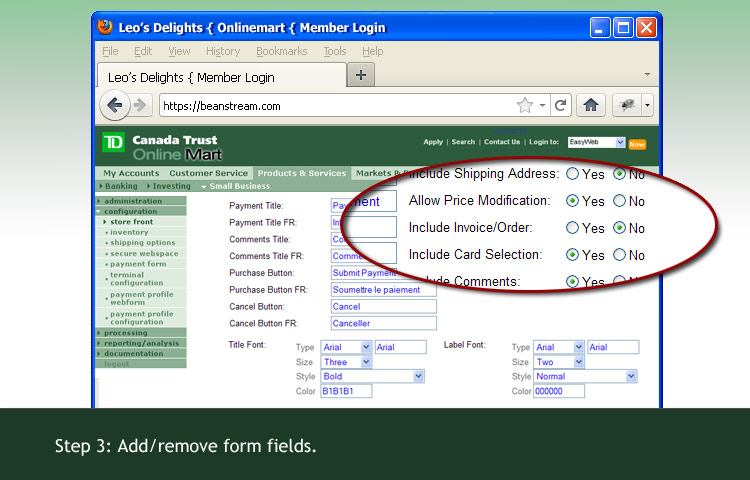Switch to My Accounts tab
Viewport: 750px width, 480px height.
[131, 173]
